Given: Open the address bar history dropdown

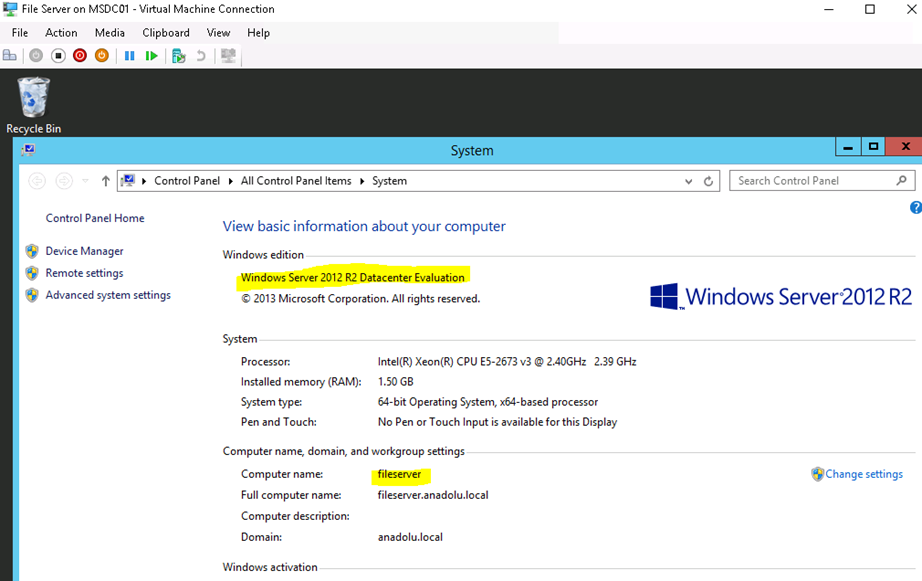Looking at the screenshot, I should (x=689, y=181).
